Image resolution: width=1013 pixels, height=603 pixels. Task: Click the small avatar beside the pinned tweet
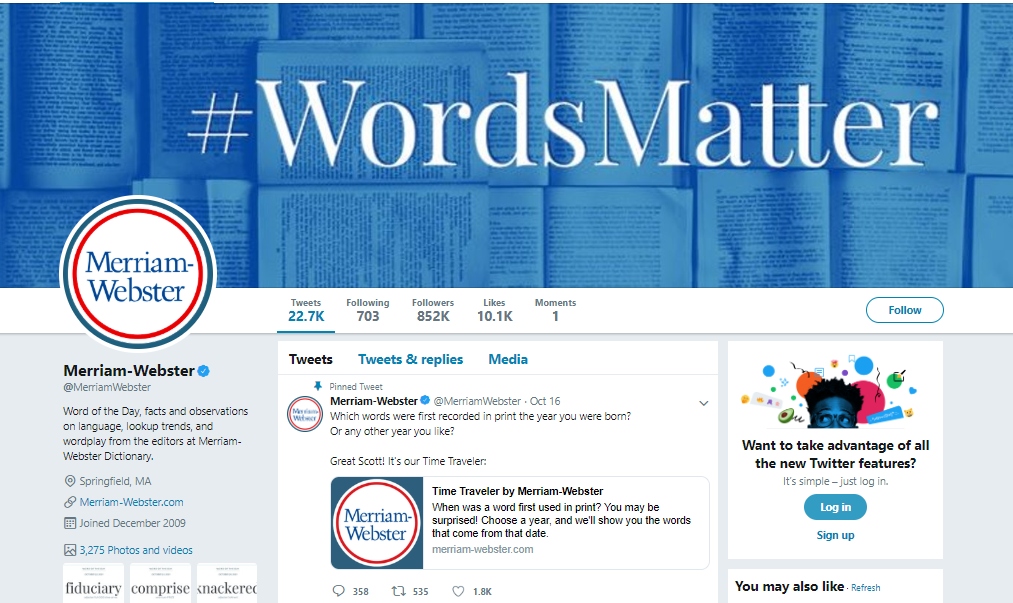pos(304,414)
